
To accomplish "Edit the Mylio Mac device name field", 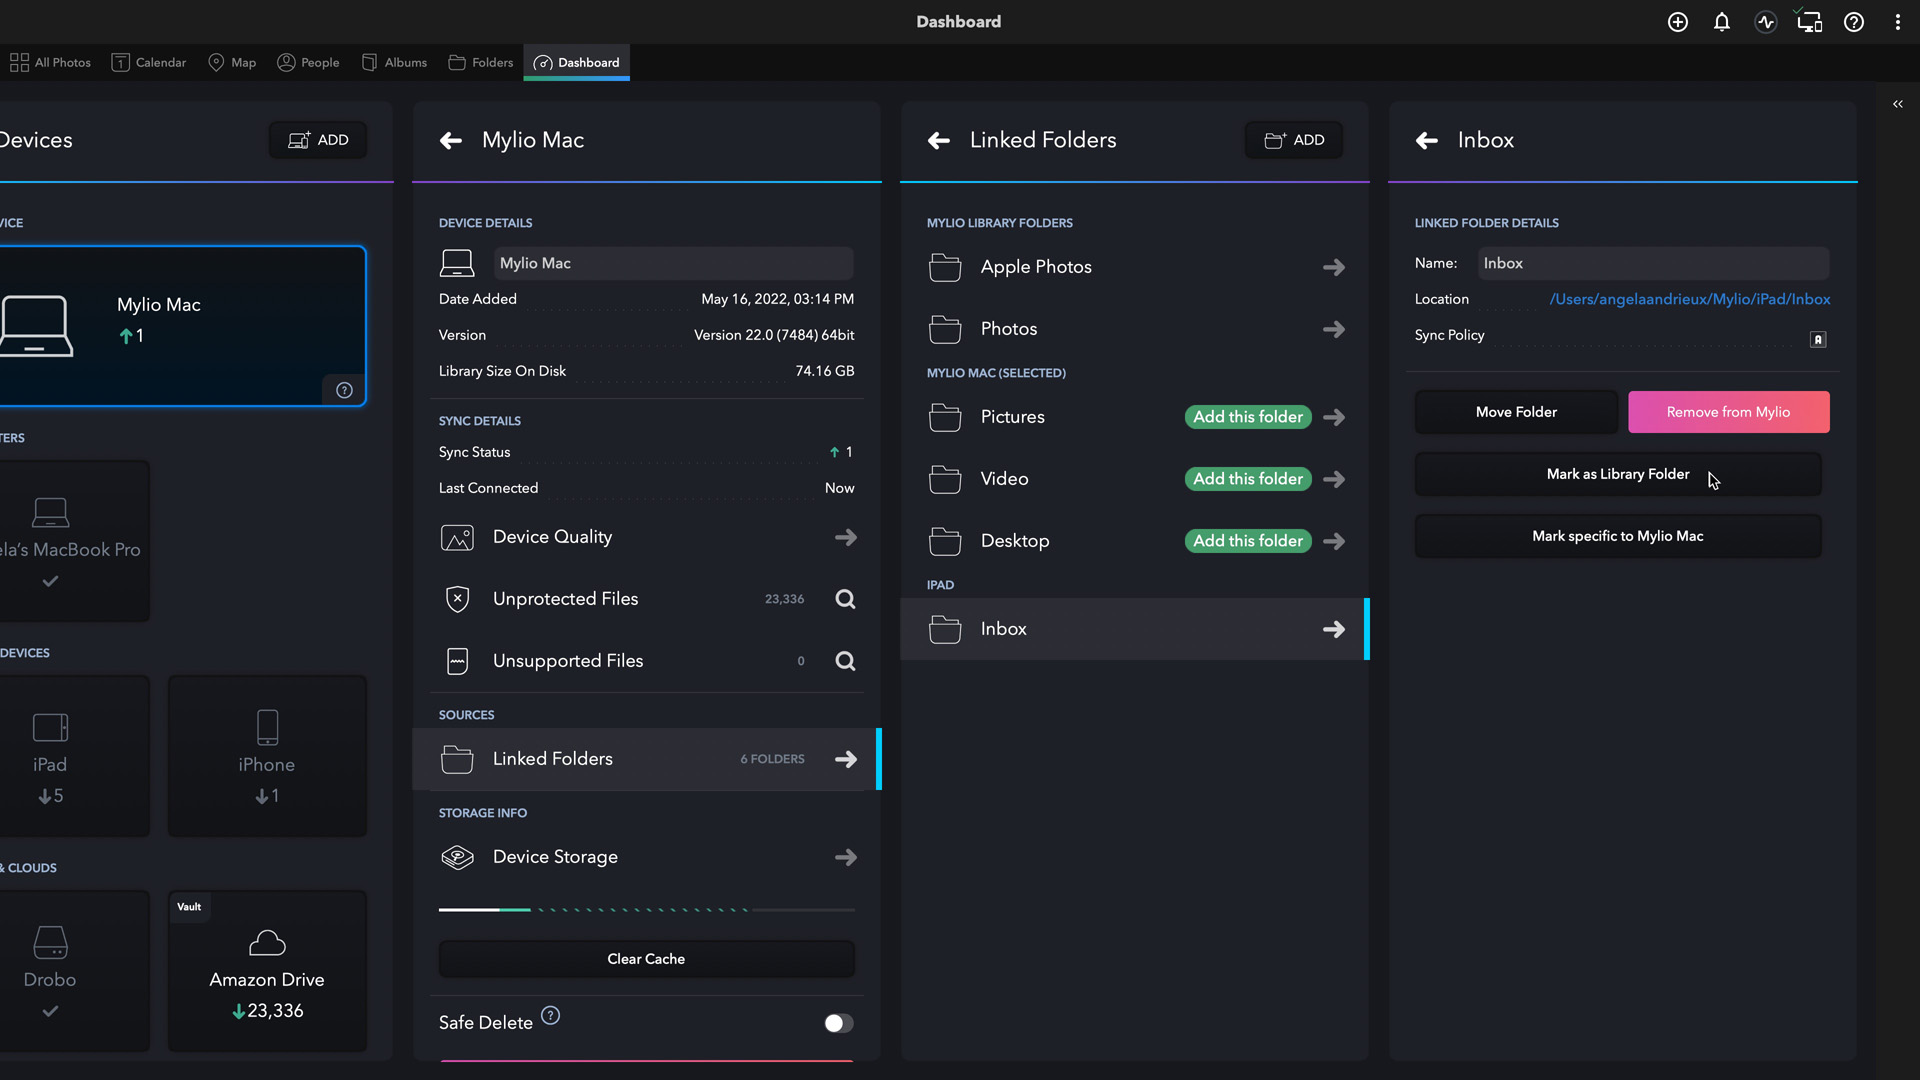I will pyautogui.click(x=673, y=263).
